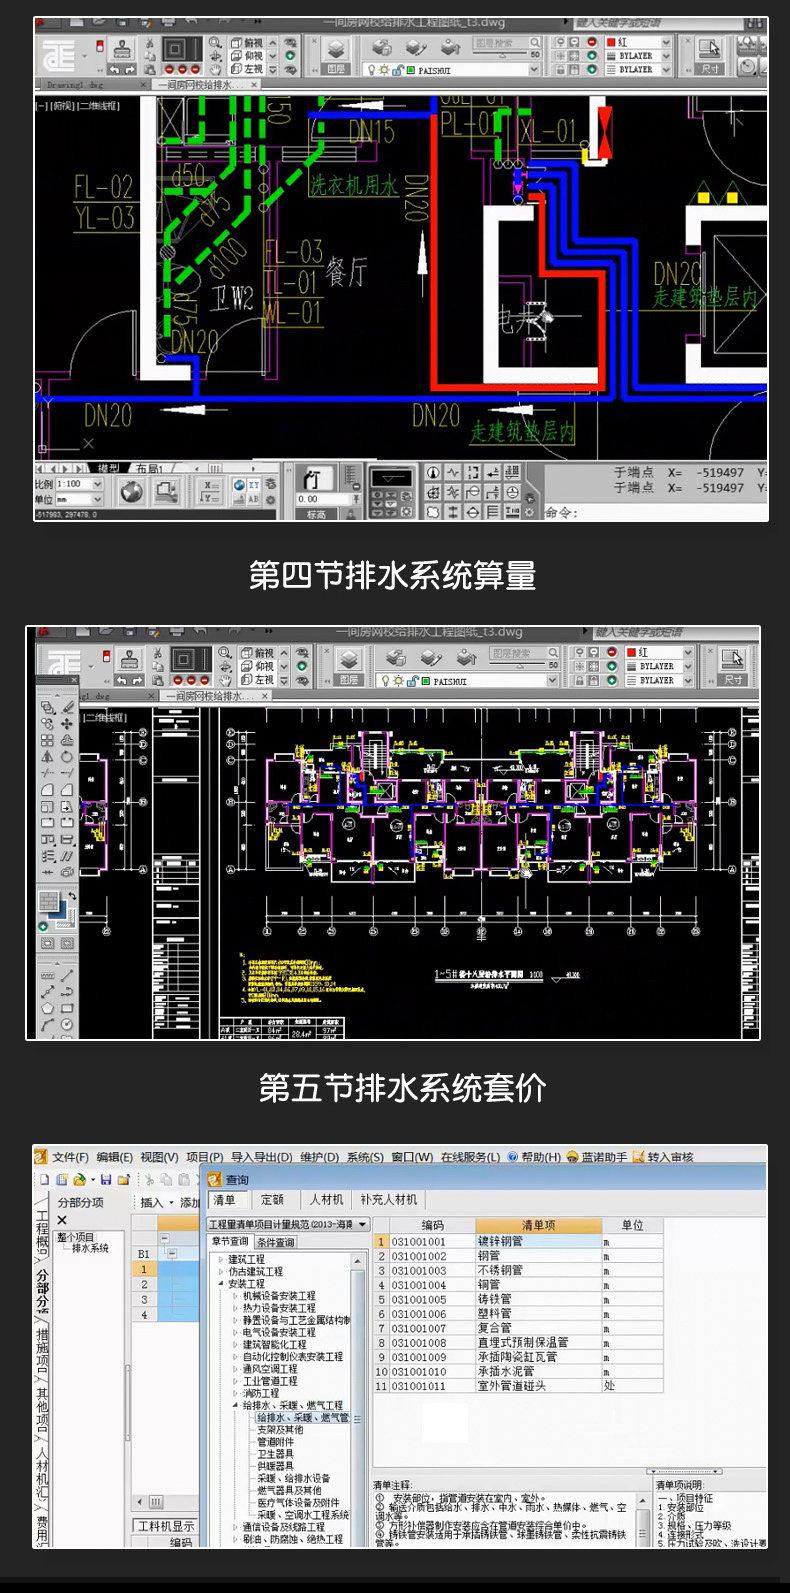Select 俯视 view in top CAD window
This screenshot has height=1593, width=790.
pos(246,42)
